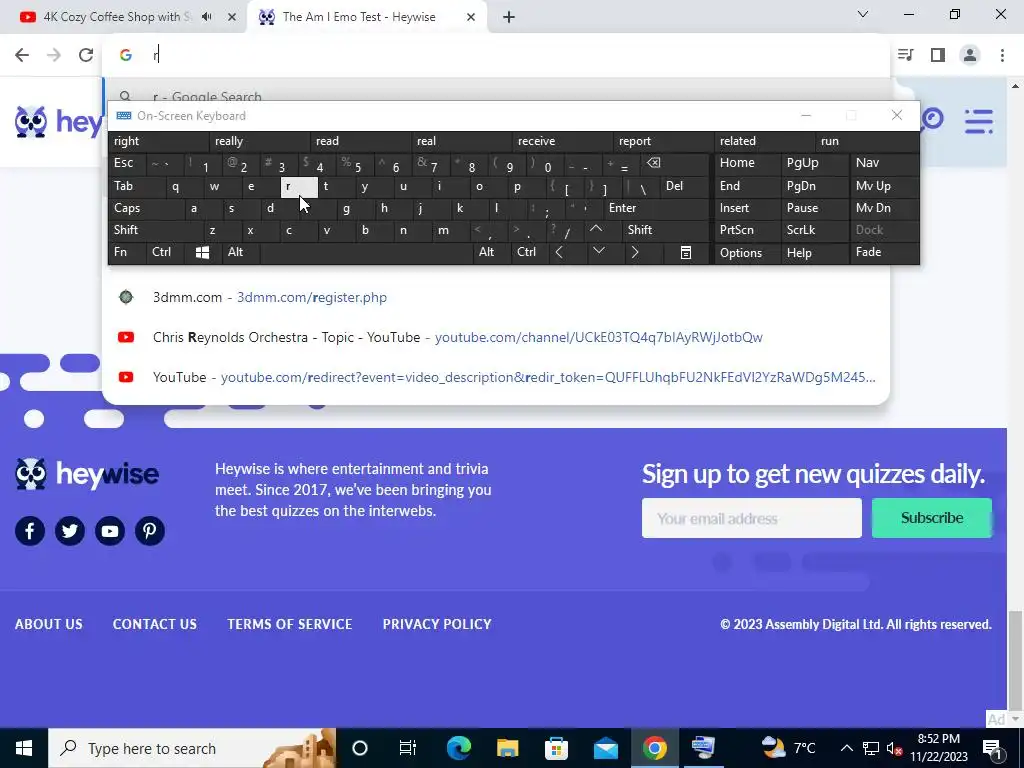This screenshot has width=1024, height=768.
Task: Mute audio icon on Coffee Shop tab
Action: click(x=207, y=17)
